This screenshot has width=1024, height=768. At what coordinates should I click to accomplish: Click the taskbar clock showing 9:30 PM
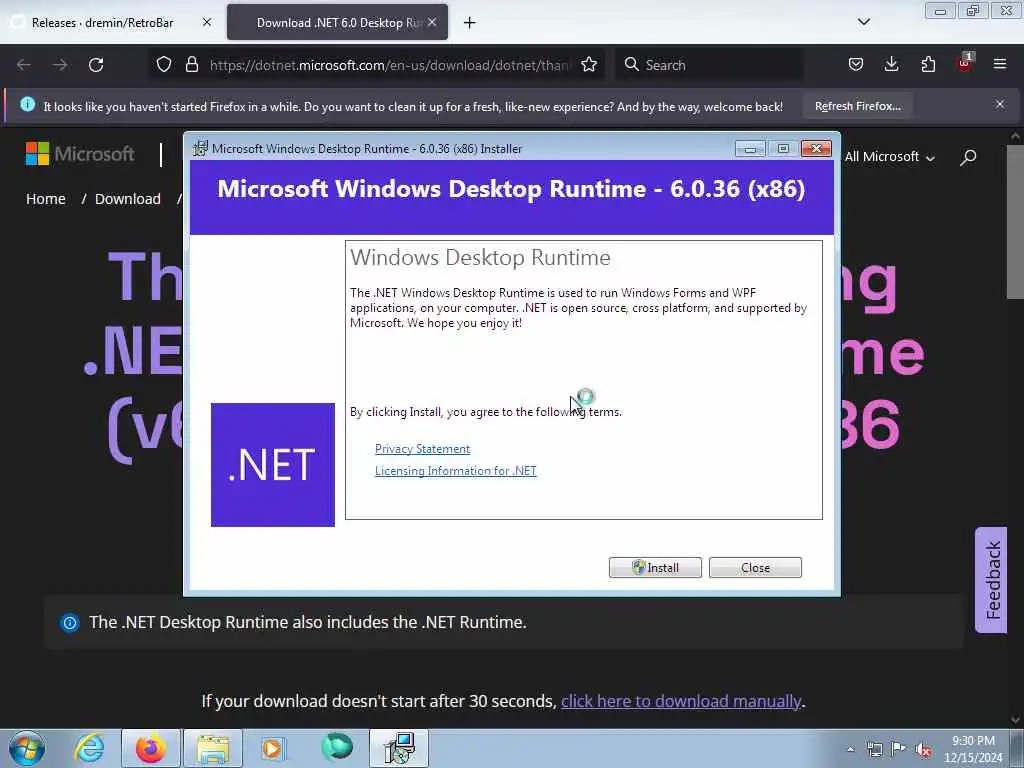pos(973,749)
